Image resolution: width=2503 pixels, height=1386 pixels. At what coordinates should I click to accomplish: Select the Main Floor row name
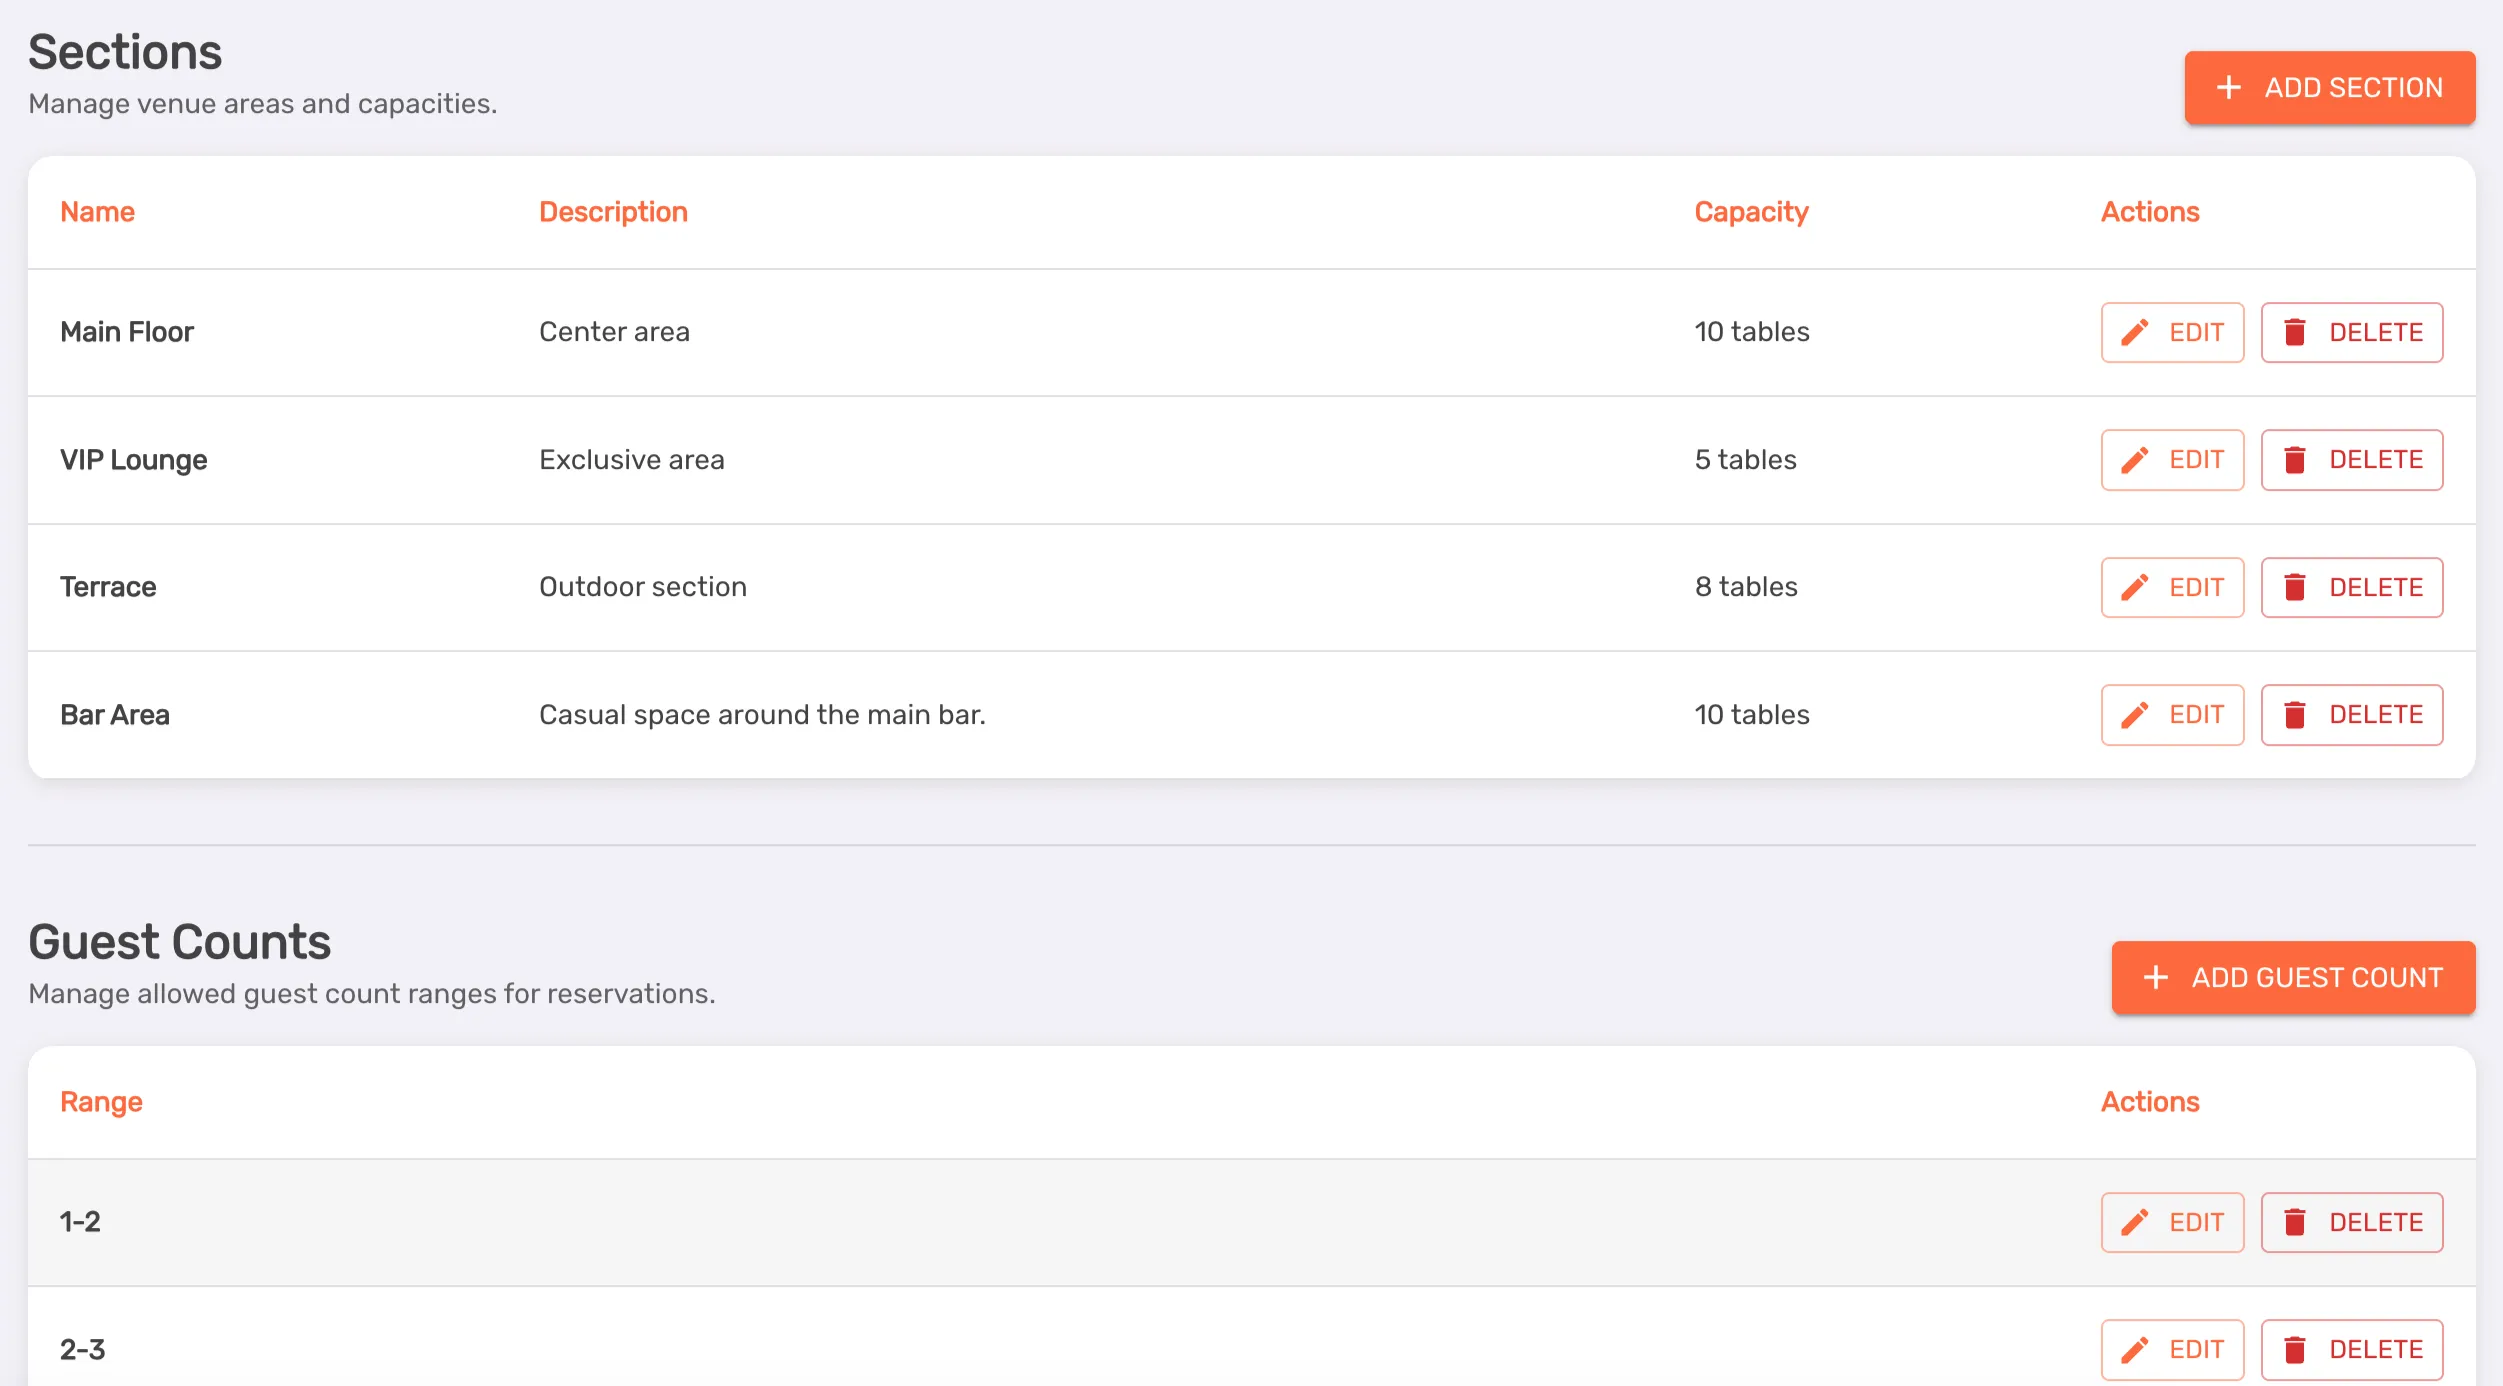[x=127, y=332]
